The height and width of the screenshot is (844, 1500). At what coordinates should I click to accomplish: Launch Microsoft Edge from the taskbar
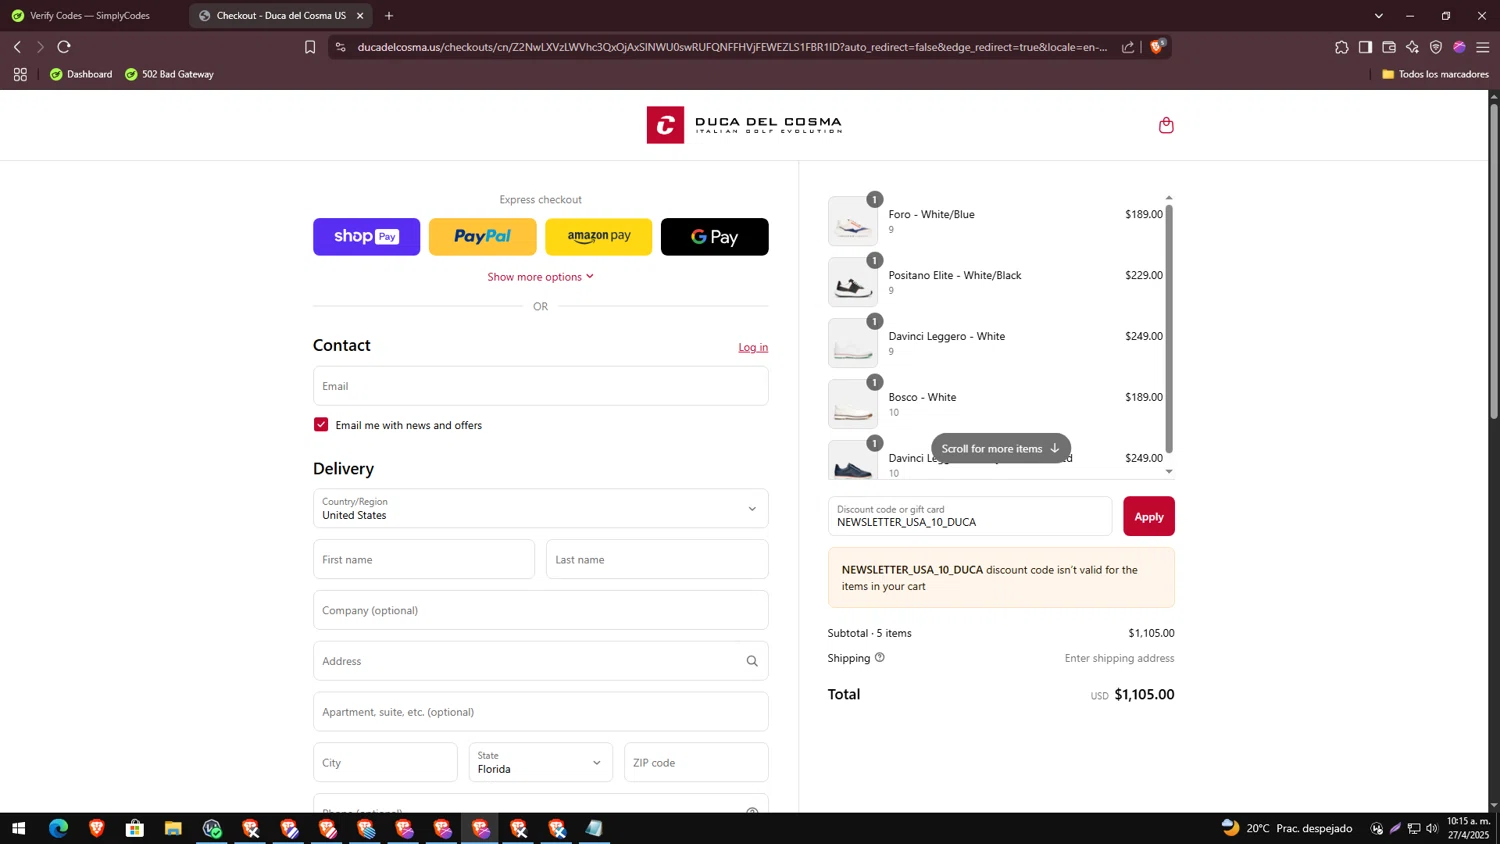(x=58, y=828)
